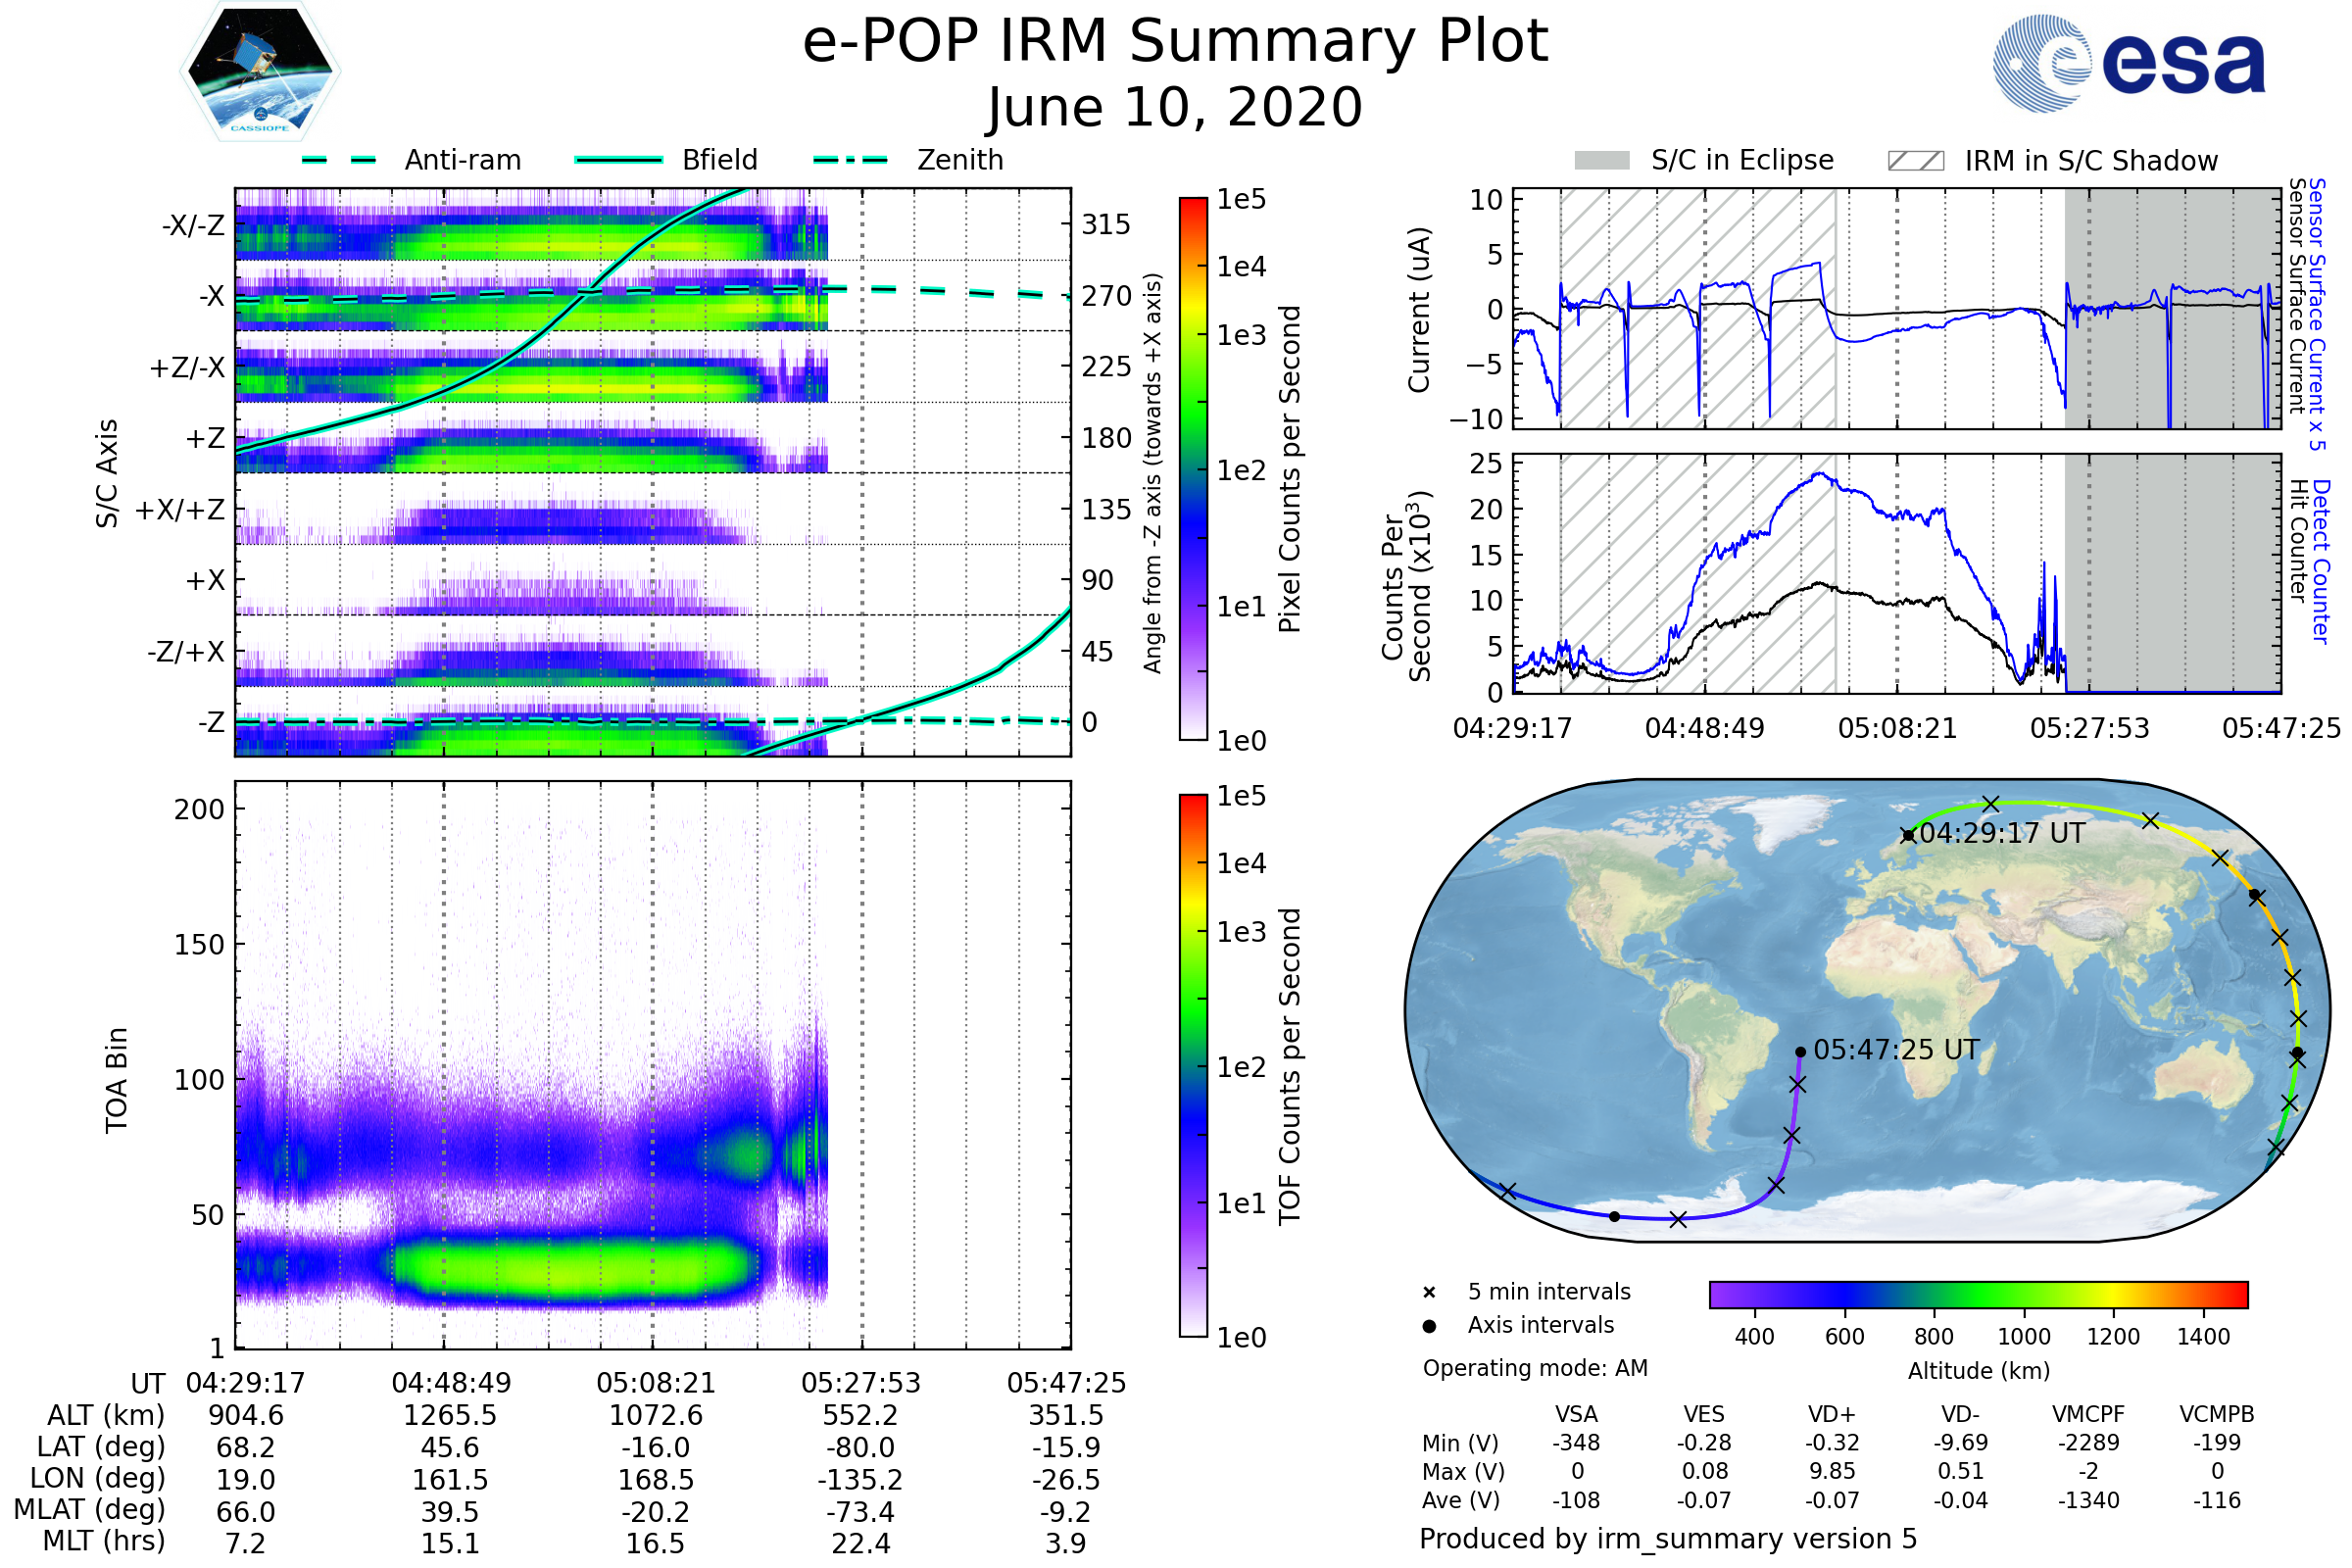This screenshot has height=1568, width=2352.
Task: Click the S/C in Eclipse gray swatch
Action: [x=1601, y=161]
